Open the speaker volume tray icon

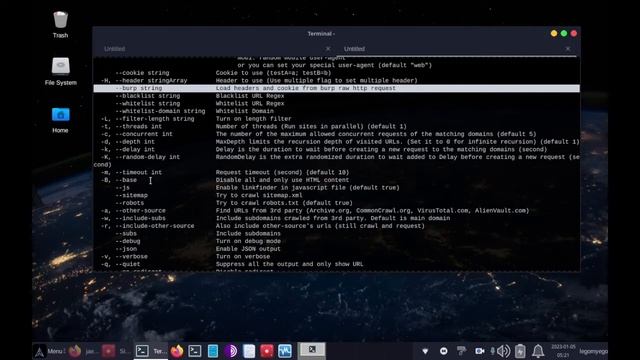(504, 351)
